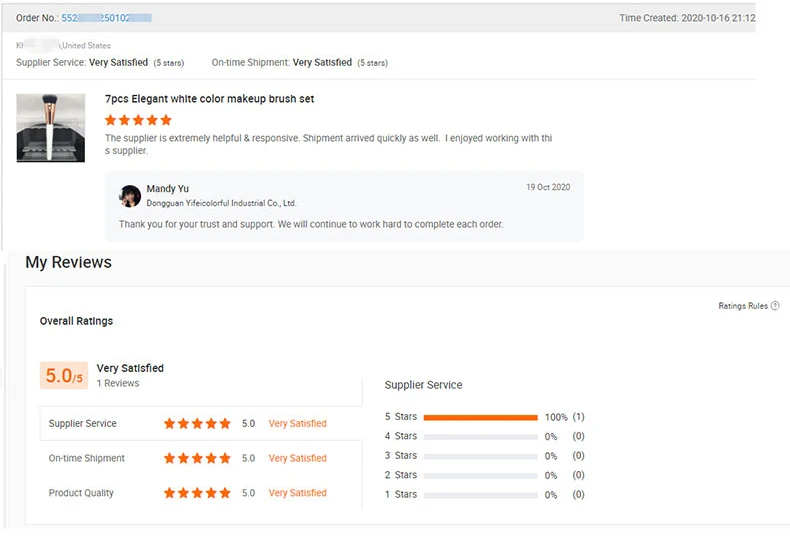790x539 pixels.
Task: Open the order number link
Action: [x=106, y=18]
